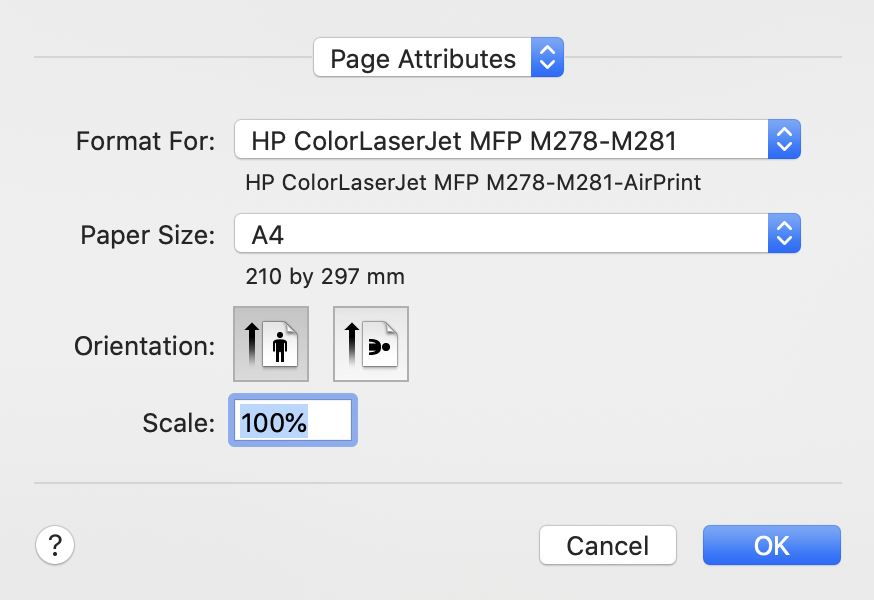
Task: Click the M278-M281-AirPrint printer description text
Action: 473,182
